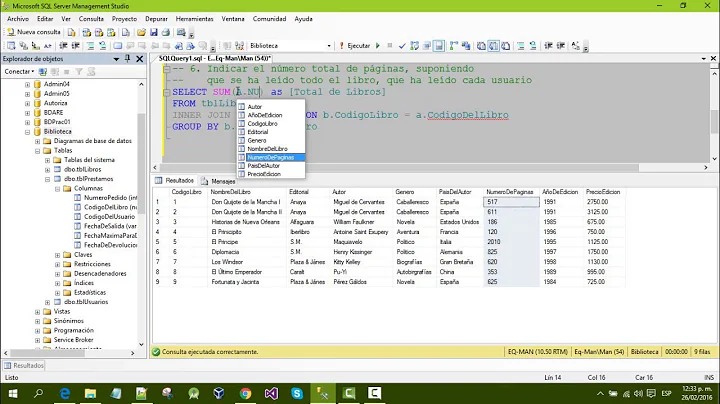Image resolution: width=720 pixels, height=404 pixels.
Task: Open the Consulta menu
Action: (x=91, y=18)
